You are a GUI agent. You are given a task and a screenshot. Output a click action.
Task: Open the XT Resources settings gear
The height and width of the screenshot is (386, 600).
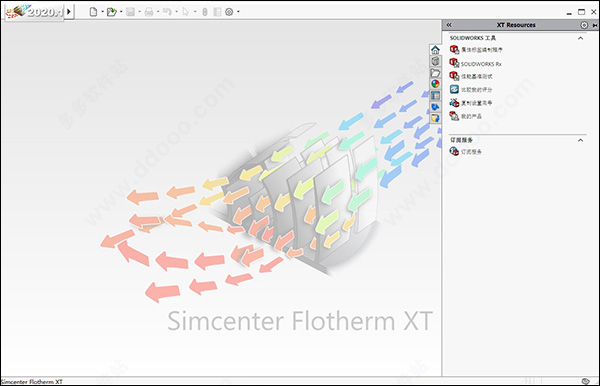click(584, 25)
